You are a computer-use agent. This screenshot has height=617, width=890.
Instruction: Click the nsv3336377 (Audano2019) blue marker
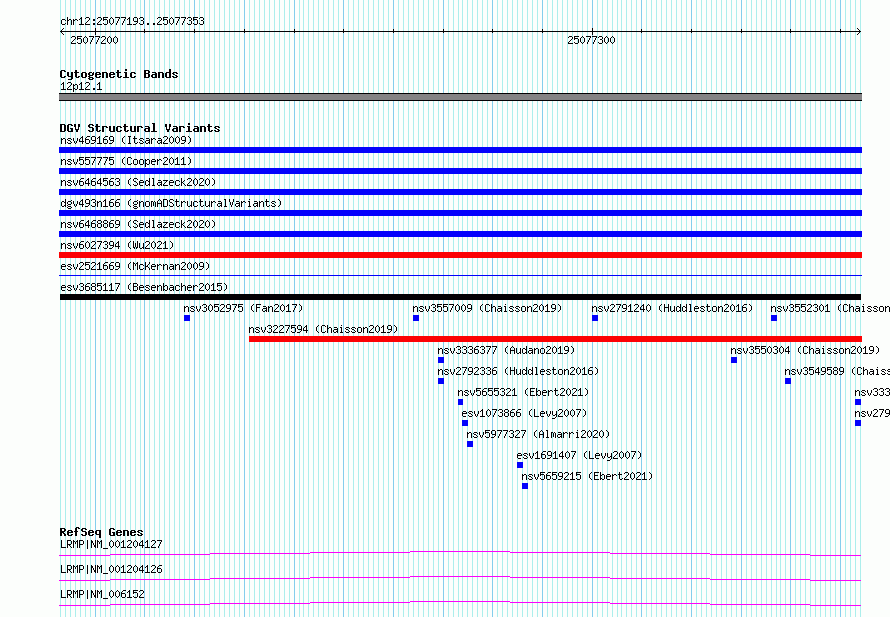tap(441, 360)
